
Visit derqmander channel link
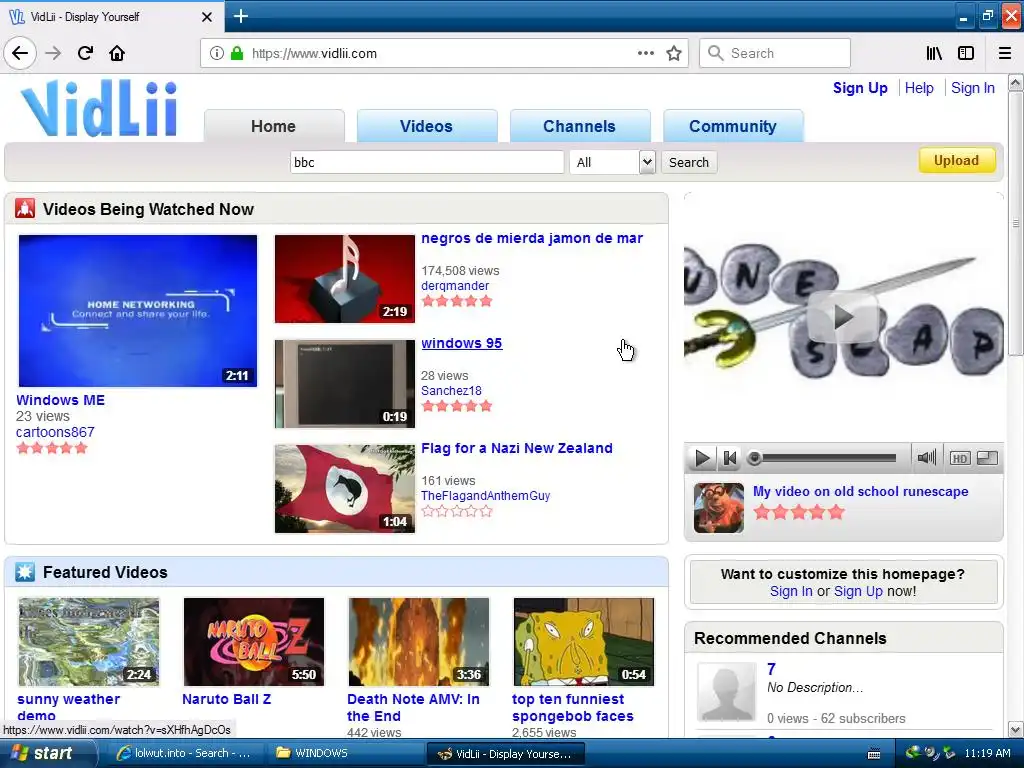click(455, 286)
